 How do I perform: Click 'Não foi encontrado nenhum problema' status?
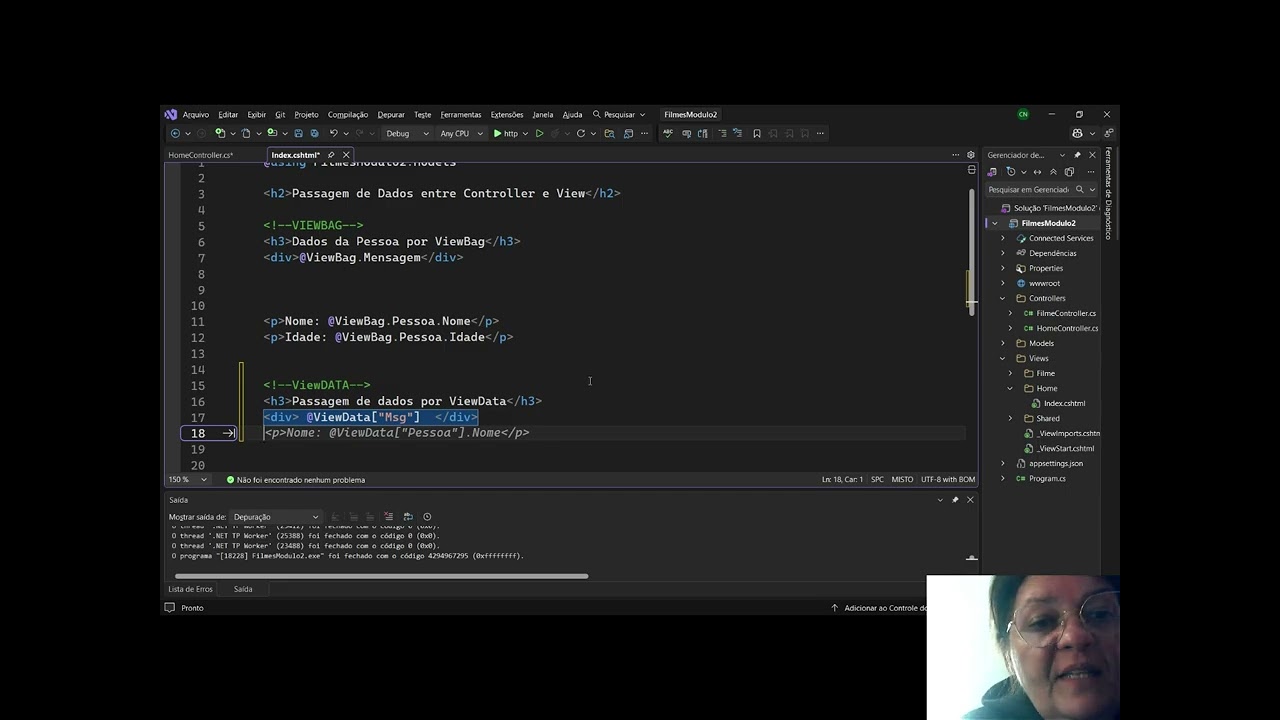point(296,480)
